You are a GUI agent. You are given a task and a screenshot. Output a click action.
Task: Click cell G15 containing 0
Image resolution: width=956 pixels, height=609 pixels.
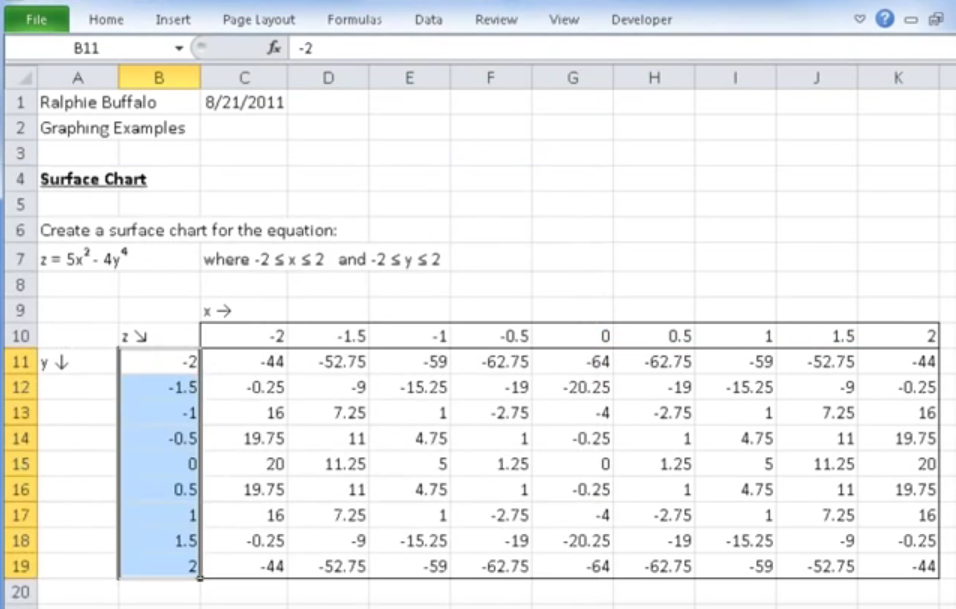click(x=573, y=464)
